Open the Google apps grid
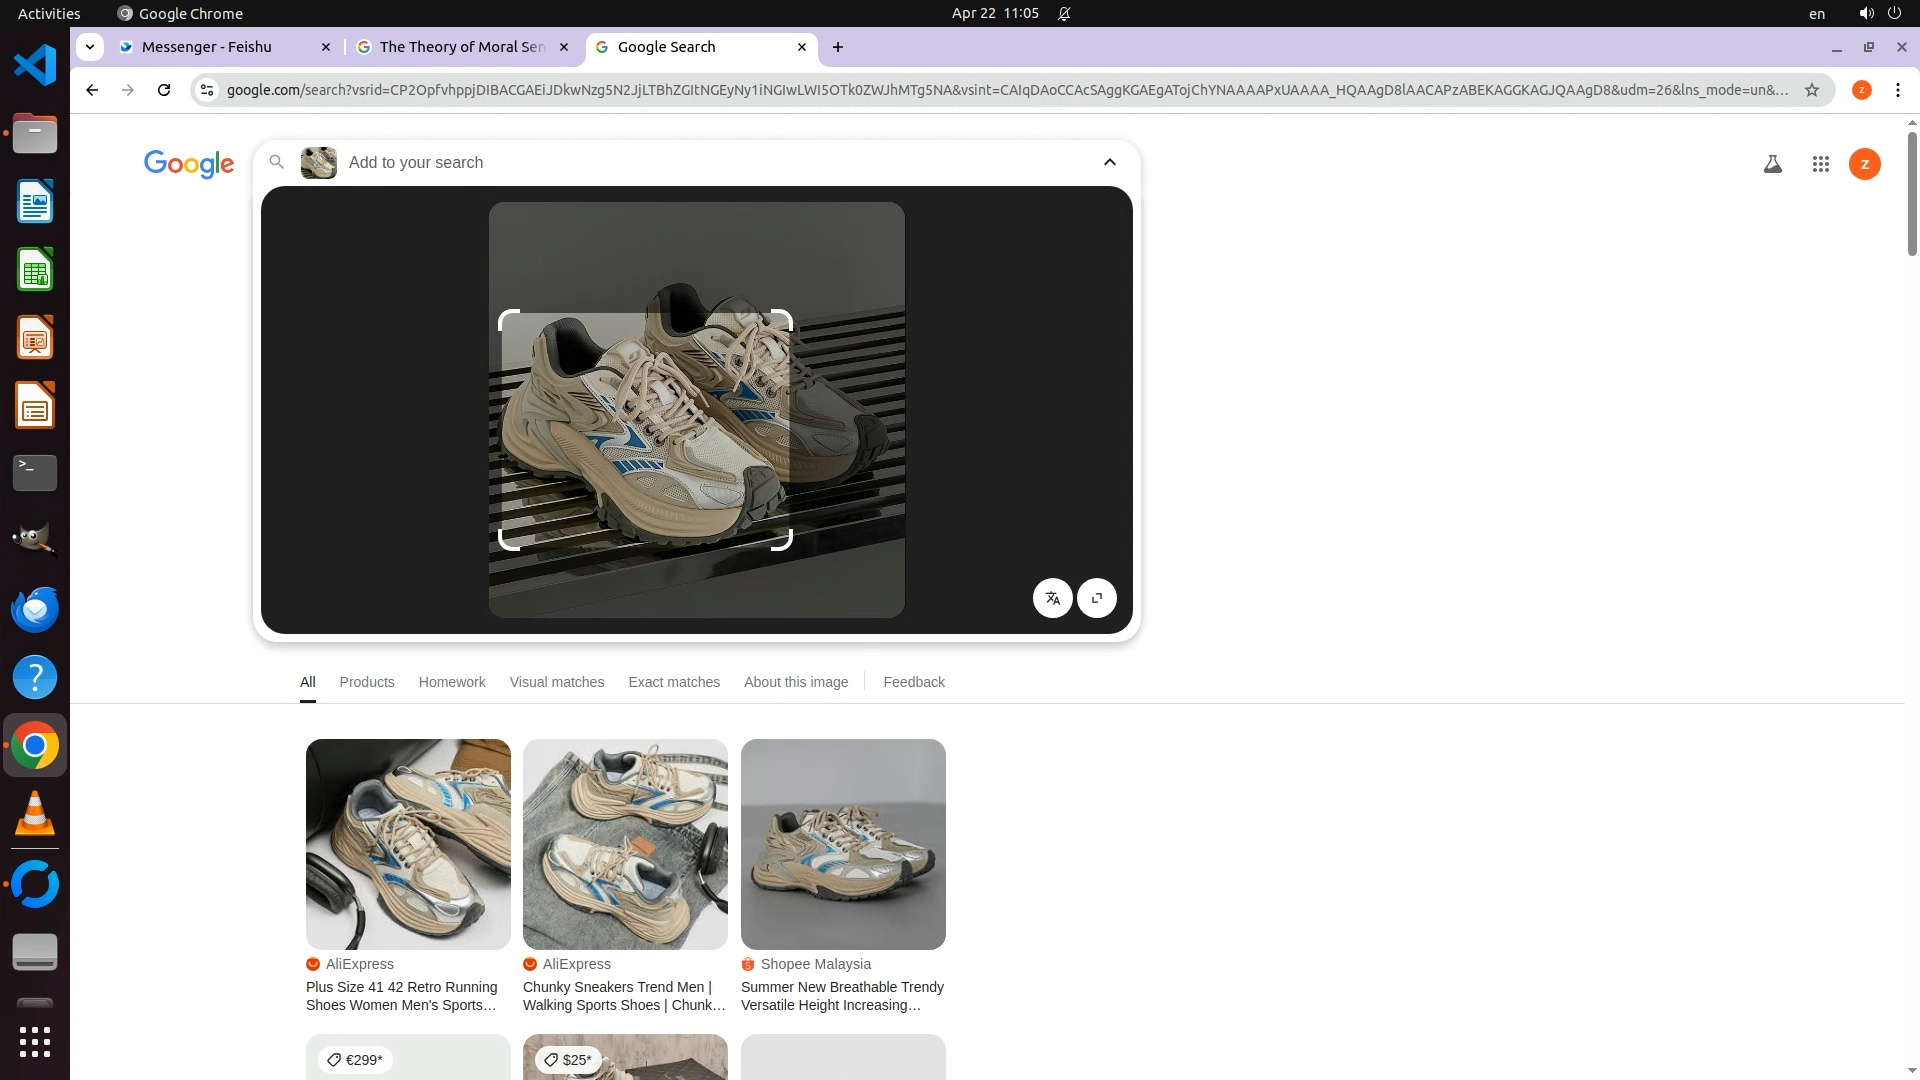 [1820, 164]
